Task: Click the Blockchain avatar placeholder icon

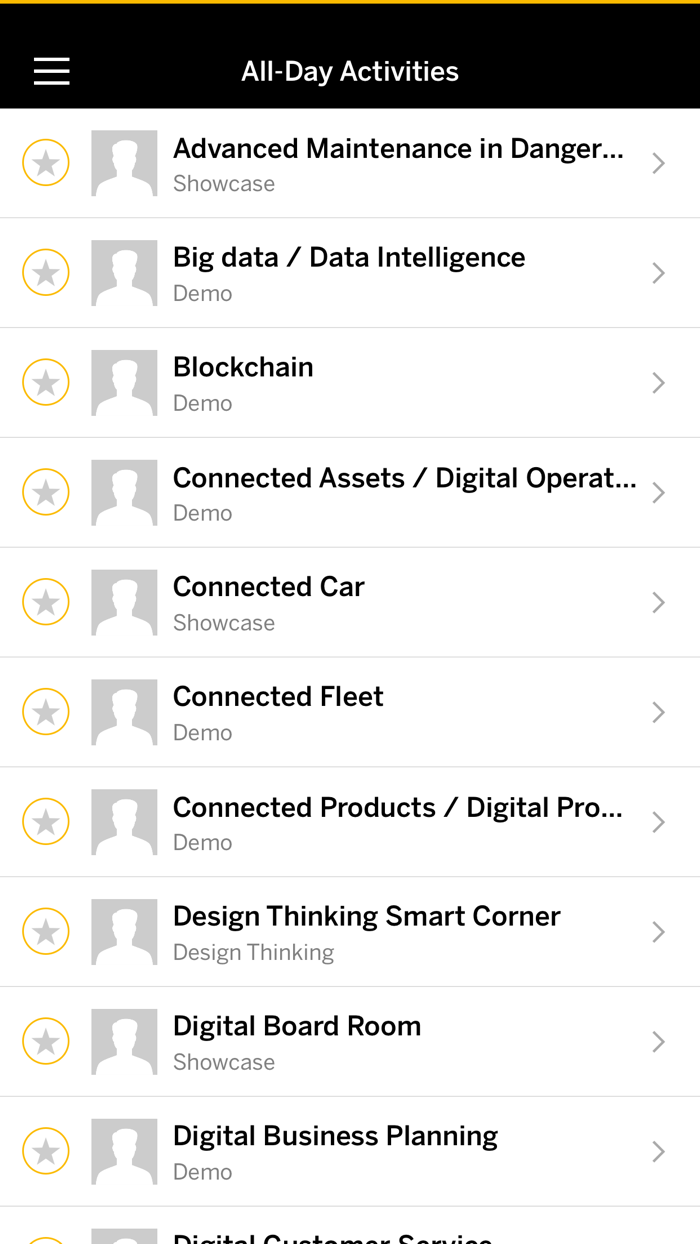Action: coord(123,383)
